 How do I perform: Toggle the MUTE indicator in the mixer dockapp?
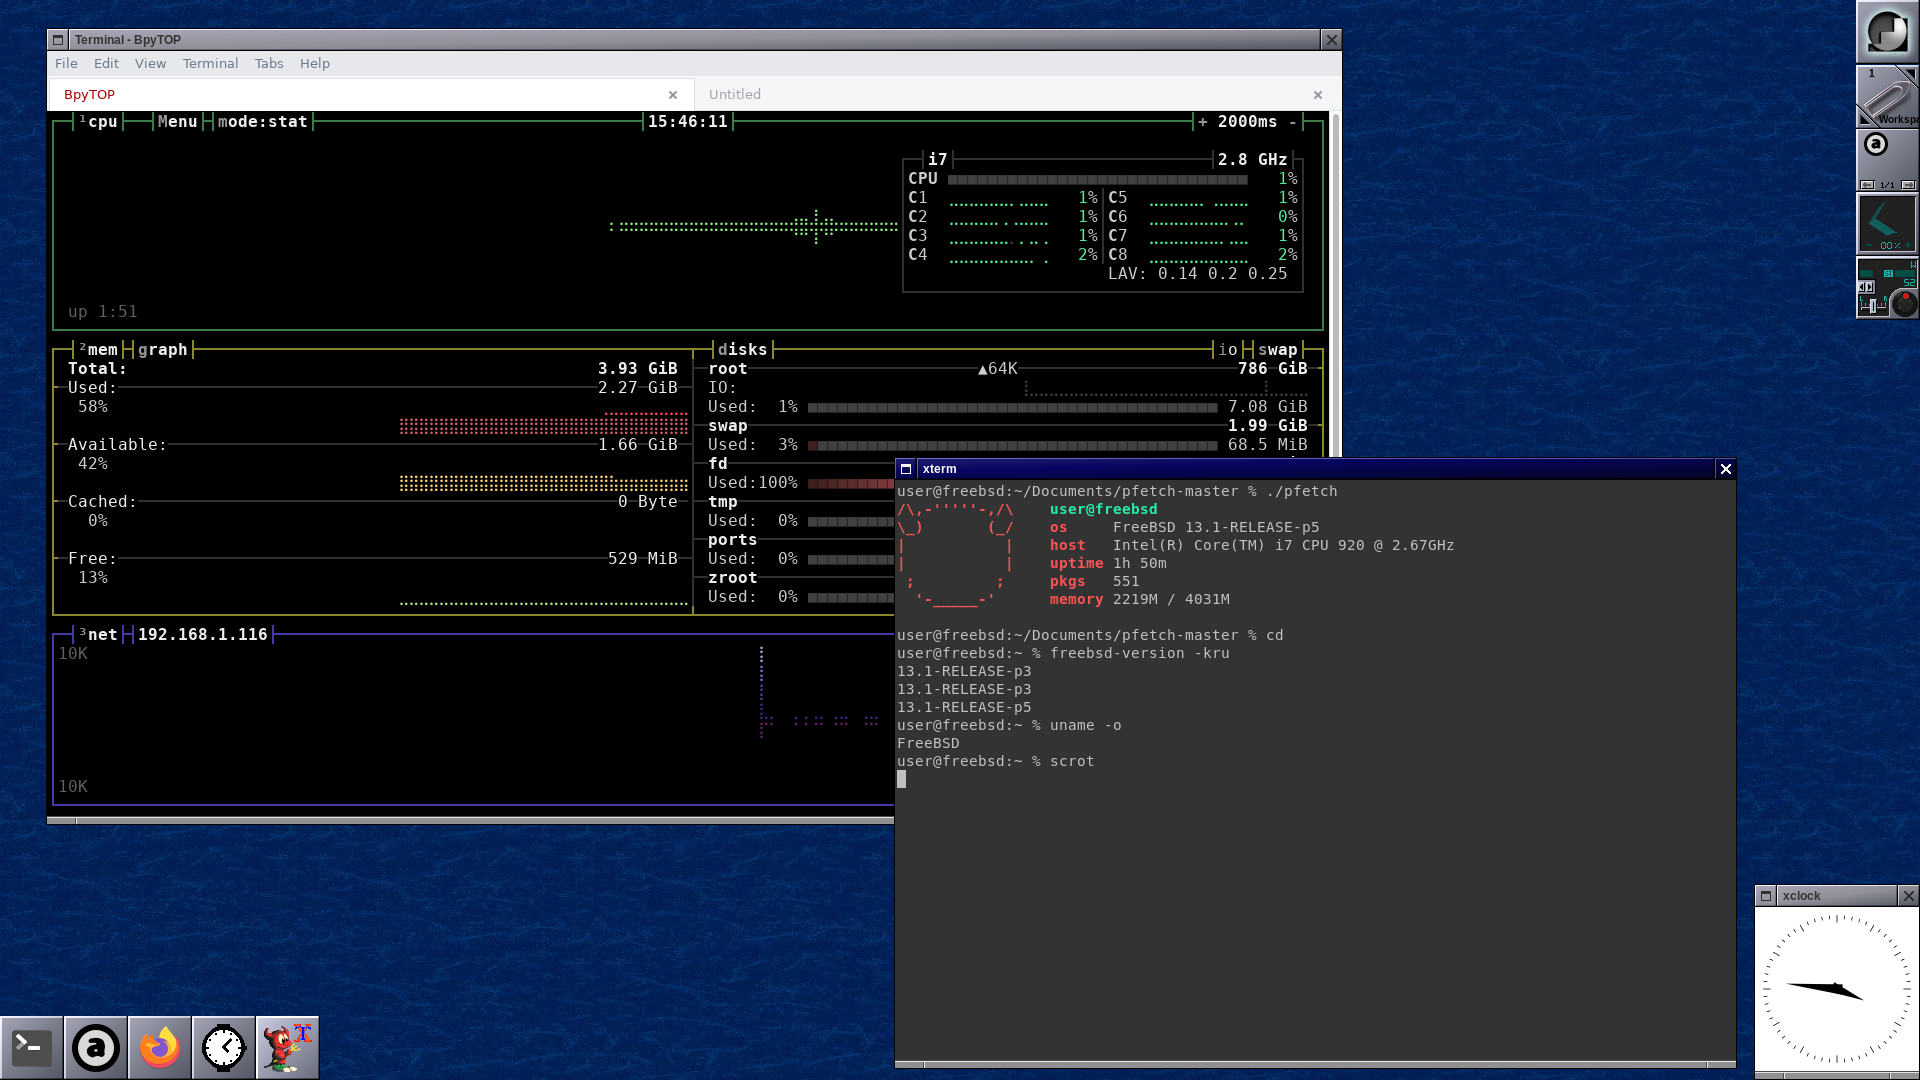pyautogui.click(x=1905, y=273)
